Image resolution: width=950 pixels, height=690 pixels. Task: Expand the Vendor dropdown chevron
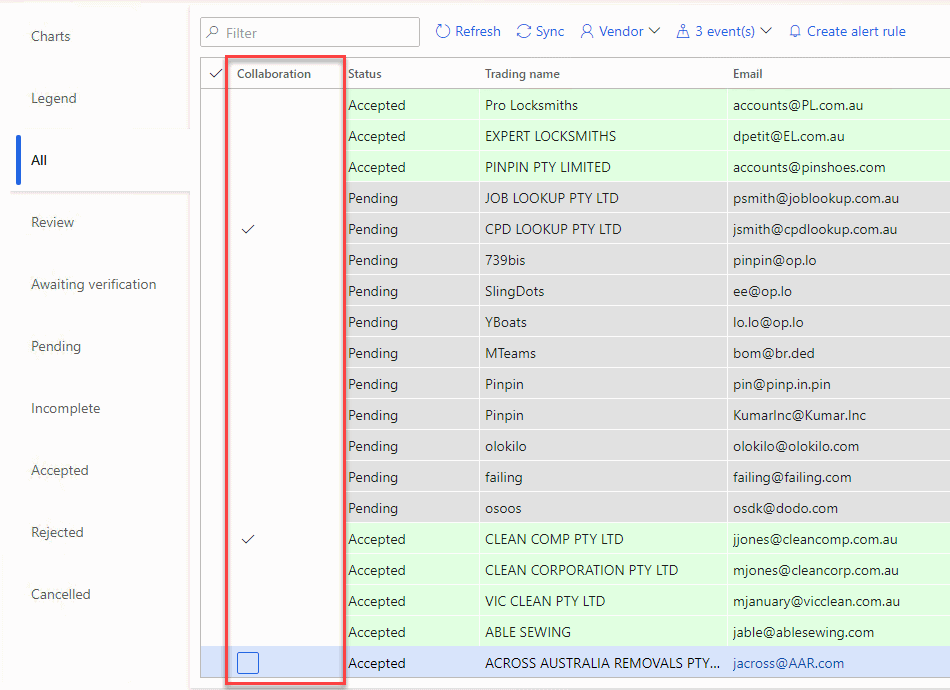pos(654,31)
